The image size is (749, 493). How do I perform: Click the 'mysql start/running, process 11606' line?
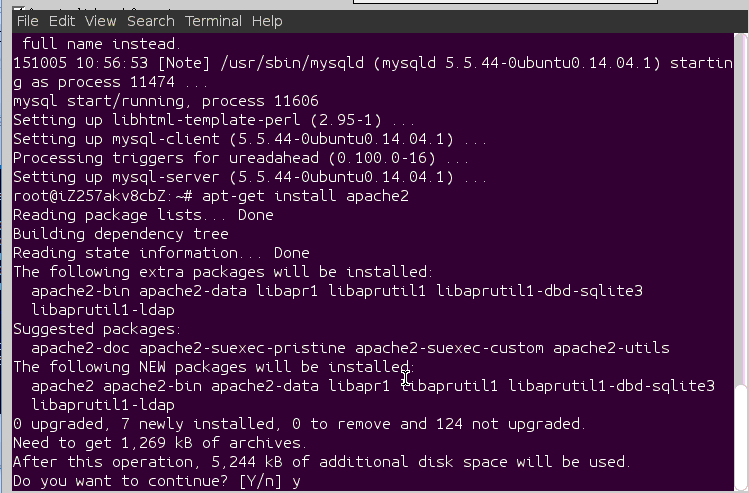[166, 101]
